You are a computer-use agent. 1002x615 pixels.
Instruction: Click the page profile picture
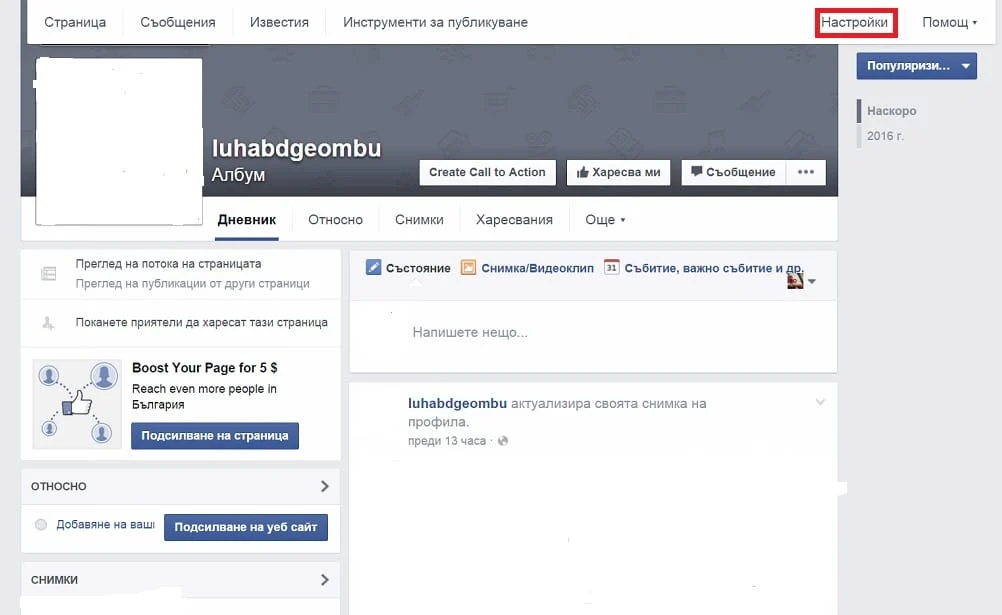point(119,141)
